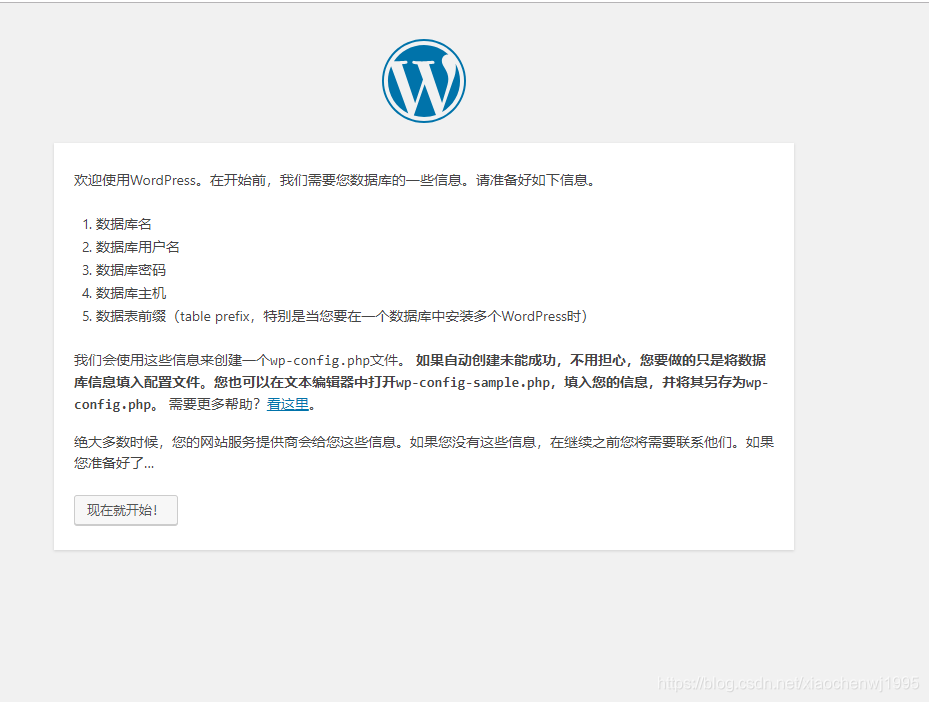
Task: Select list item 1. 数据库名
Action: pos(117,224)
